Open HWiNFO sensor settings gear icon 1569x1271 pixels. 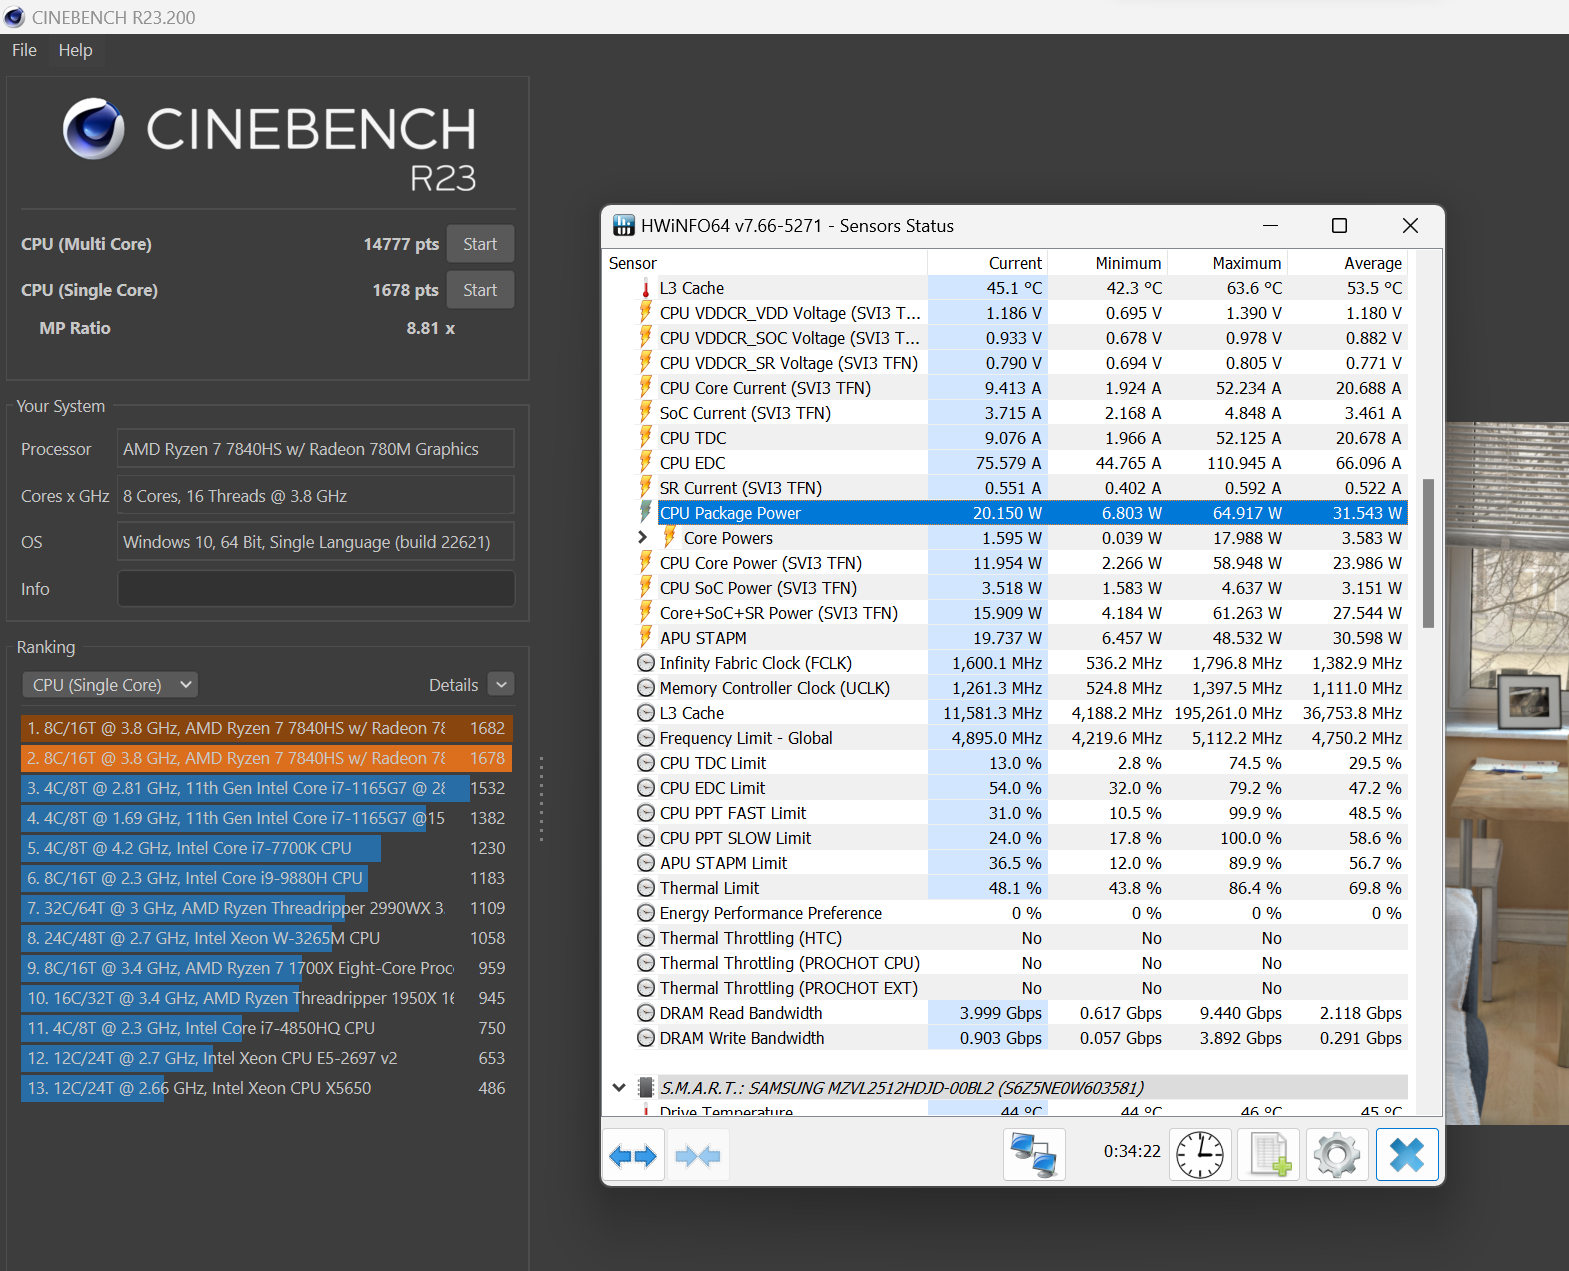point(1337,1155)
